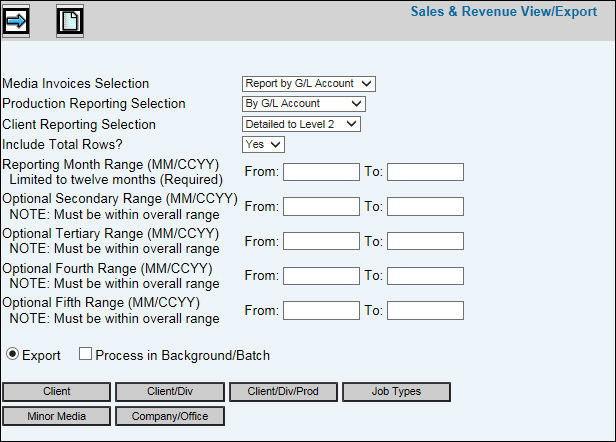
Task: Change Include Total Rows dropdown
Action: pos(264,144)
